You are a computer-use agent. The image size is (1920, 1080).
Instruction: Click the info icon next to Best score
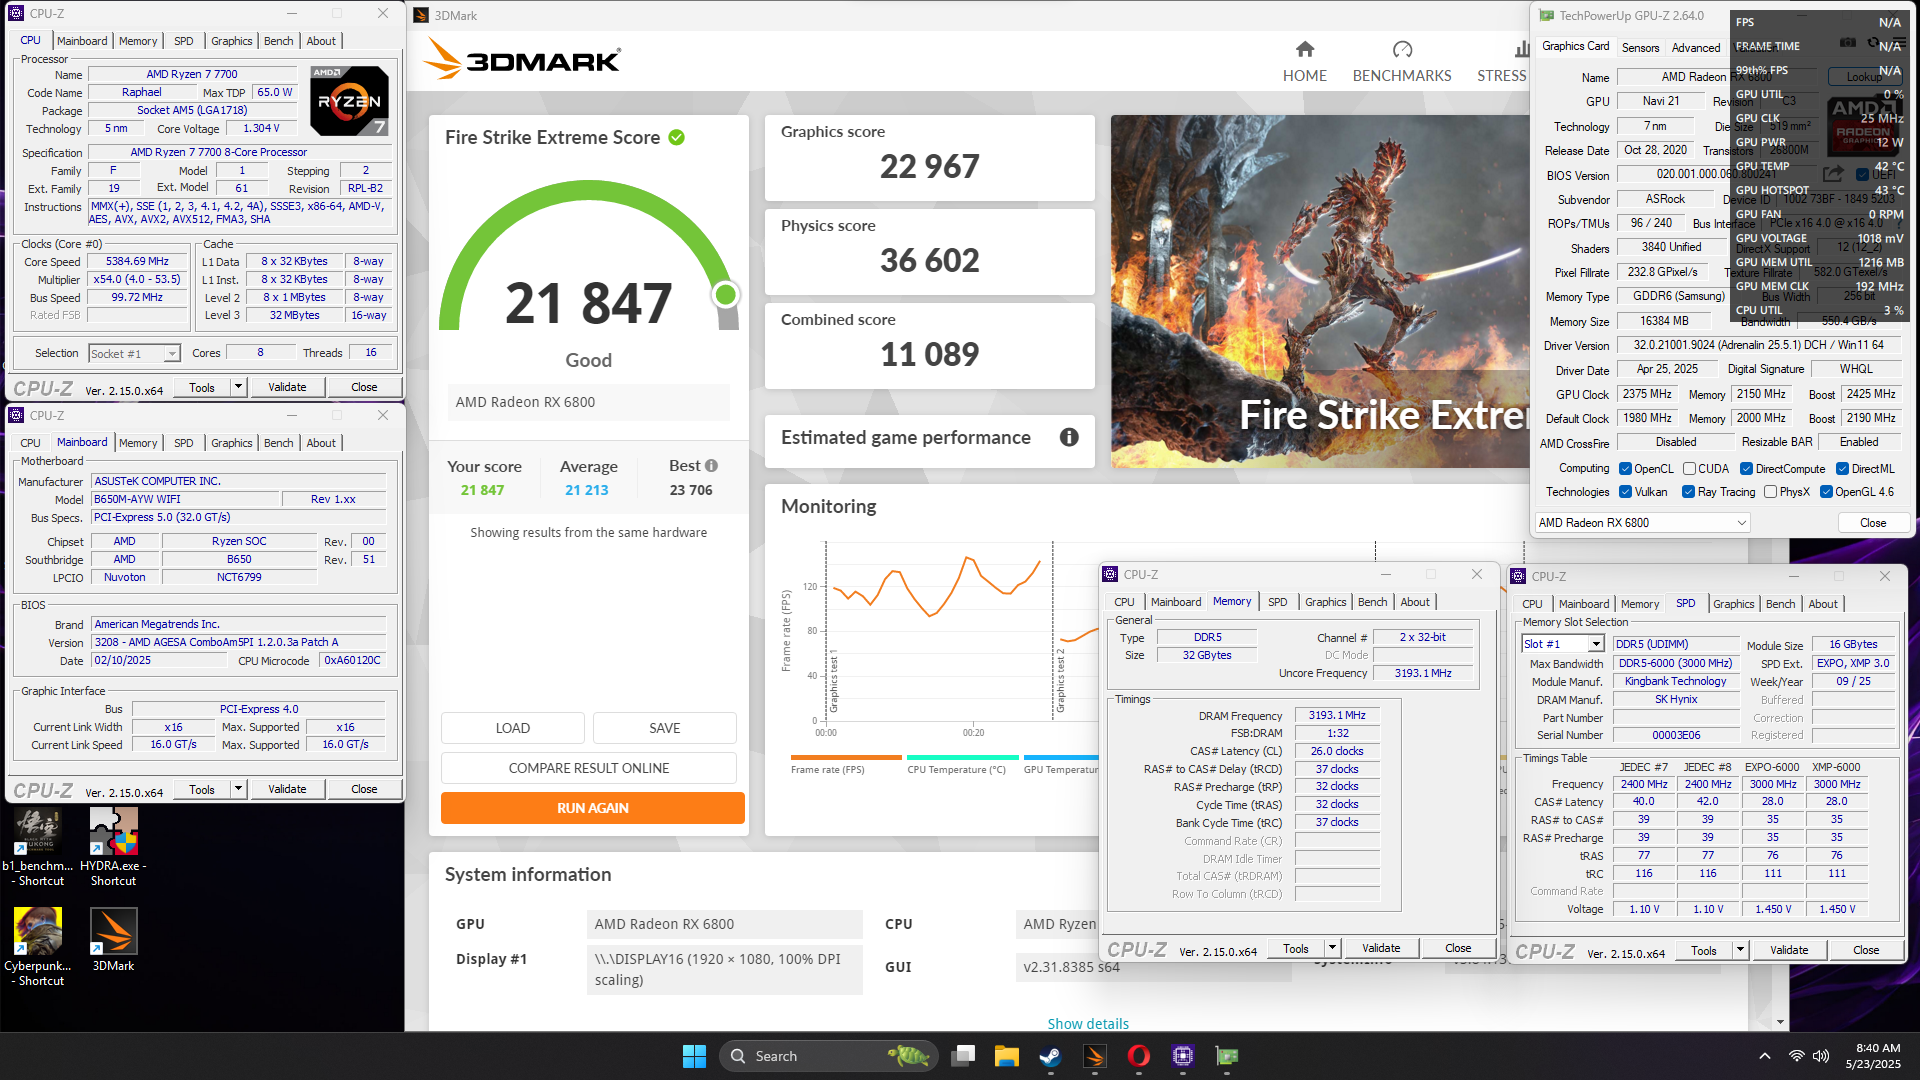(x=711, y=466)
